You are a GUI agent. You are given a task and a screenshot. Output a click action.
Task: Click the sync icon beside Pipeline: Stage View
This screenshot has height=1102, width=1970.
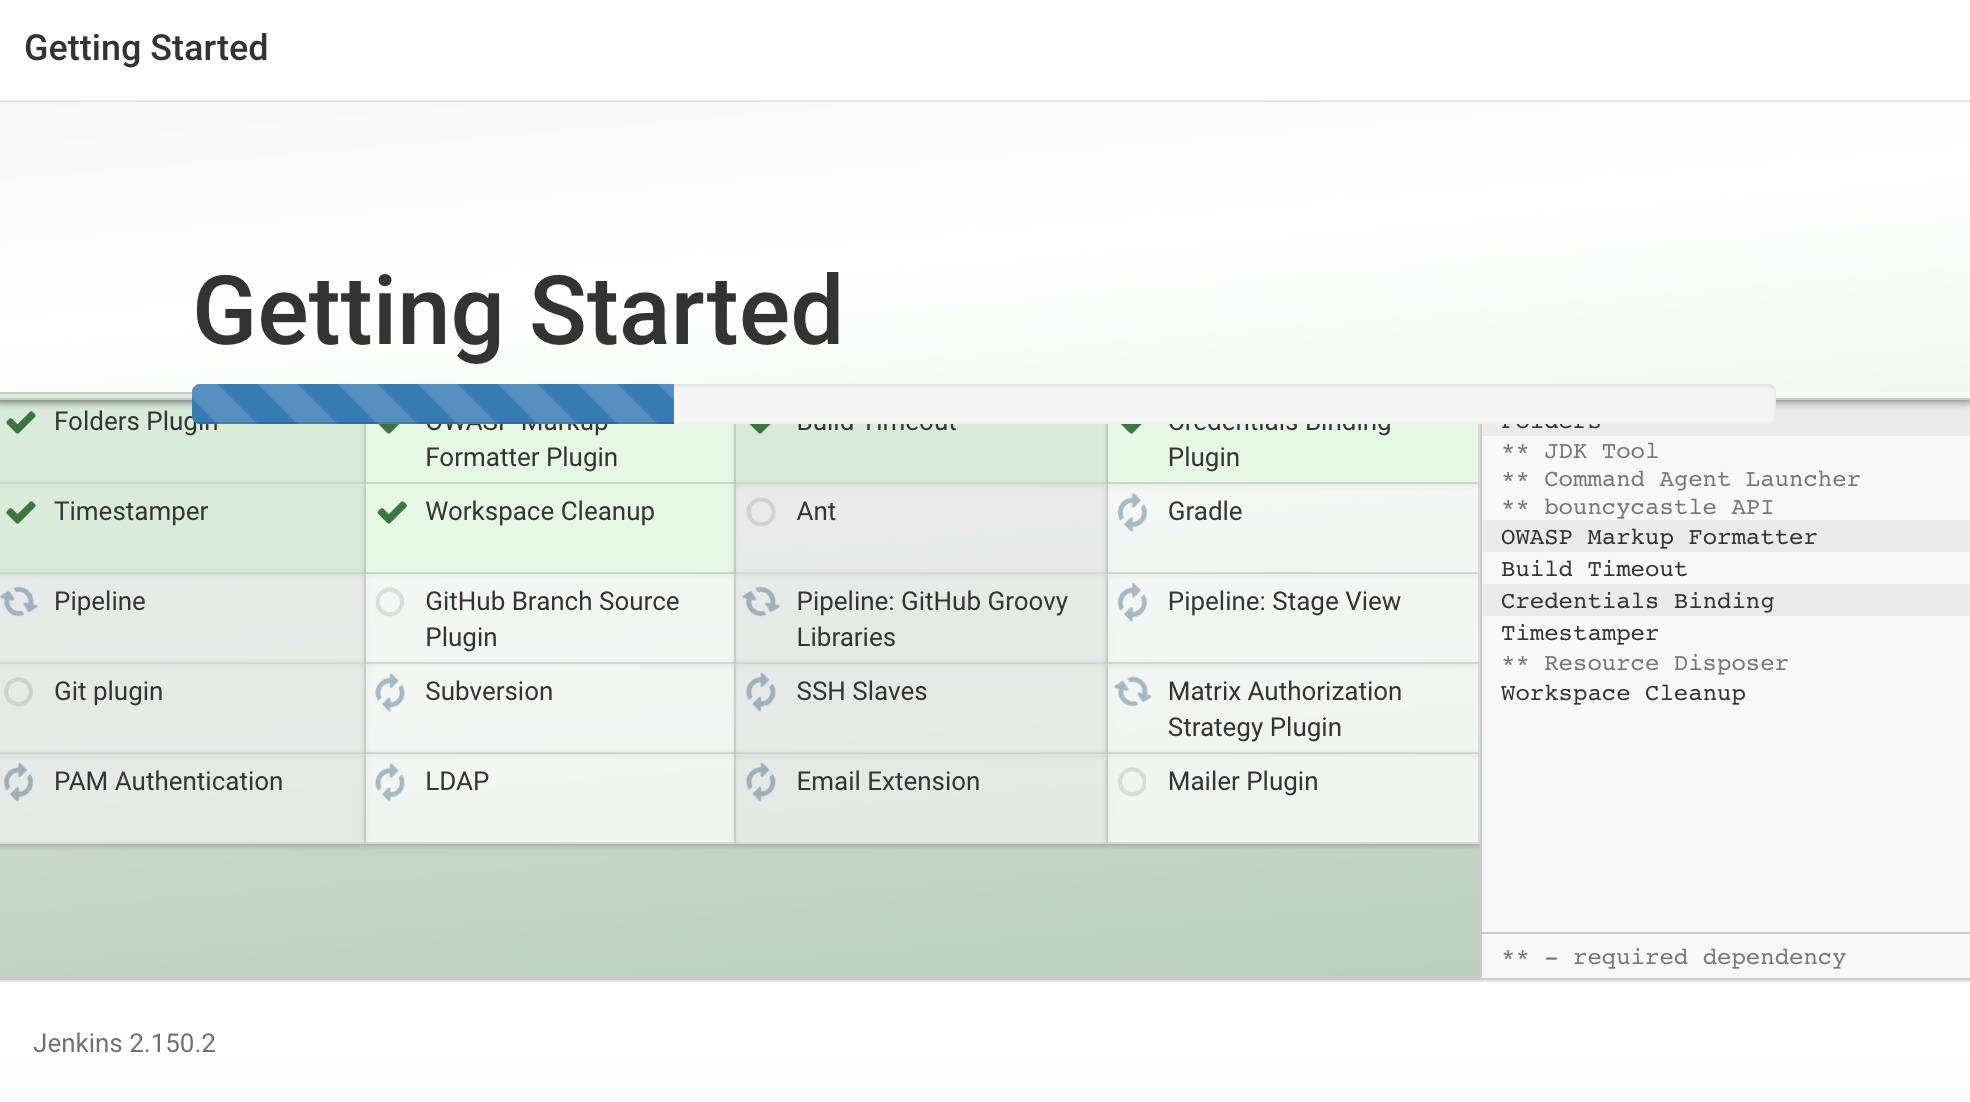click(1132, 602)
